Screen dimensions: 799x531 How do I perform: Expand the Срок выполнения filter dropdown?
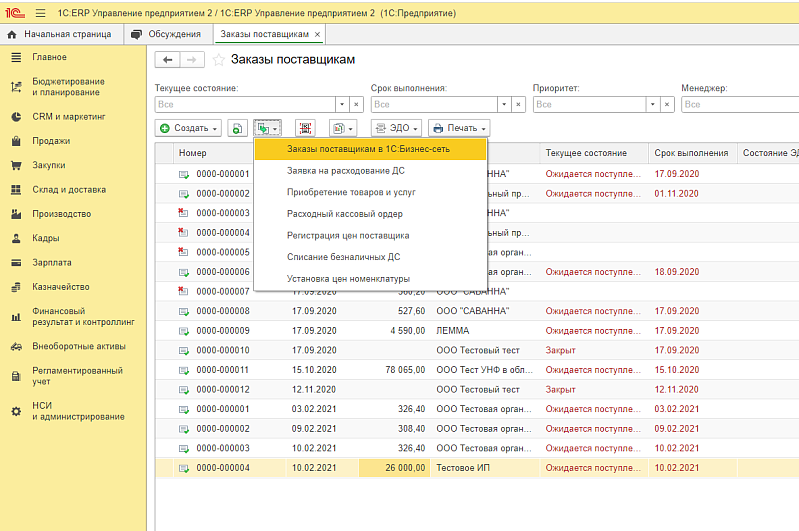coord(503,104)
